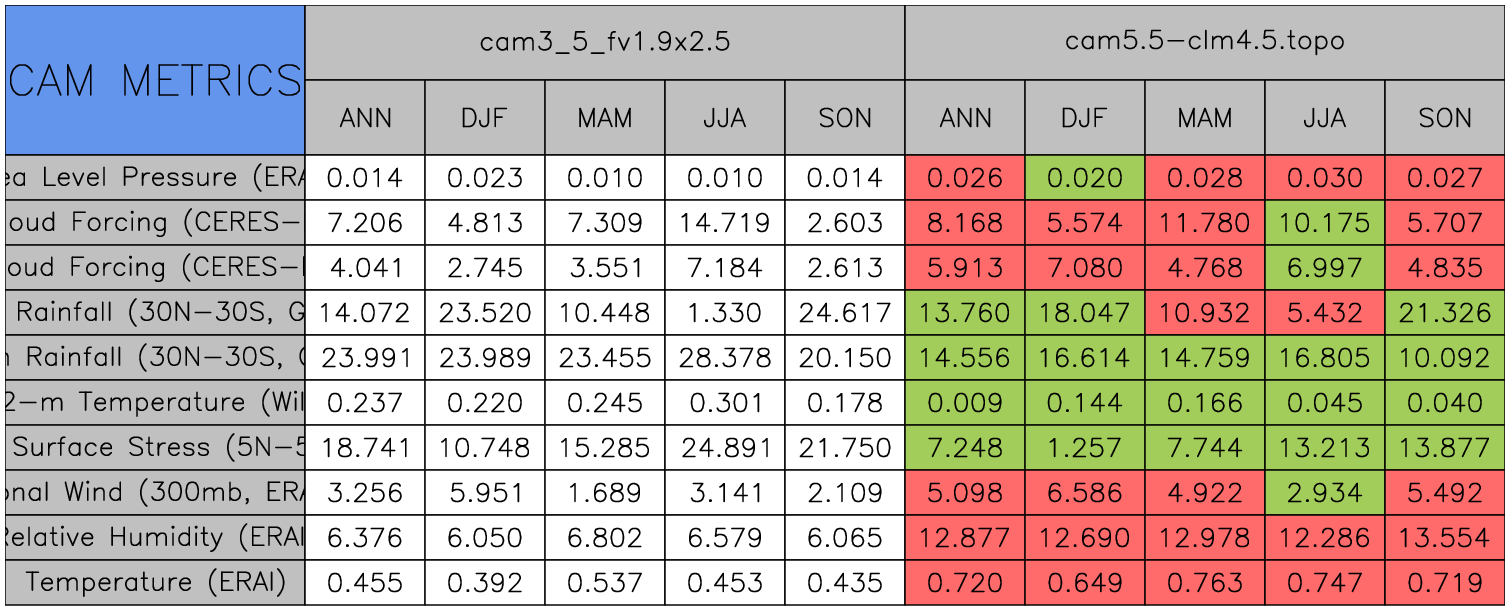The height and width of the screenshot is (611, 1510).
Task: Click the 300mb Wind row label
Action: pos(155,492)
